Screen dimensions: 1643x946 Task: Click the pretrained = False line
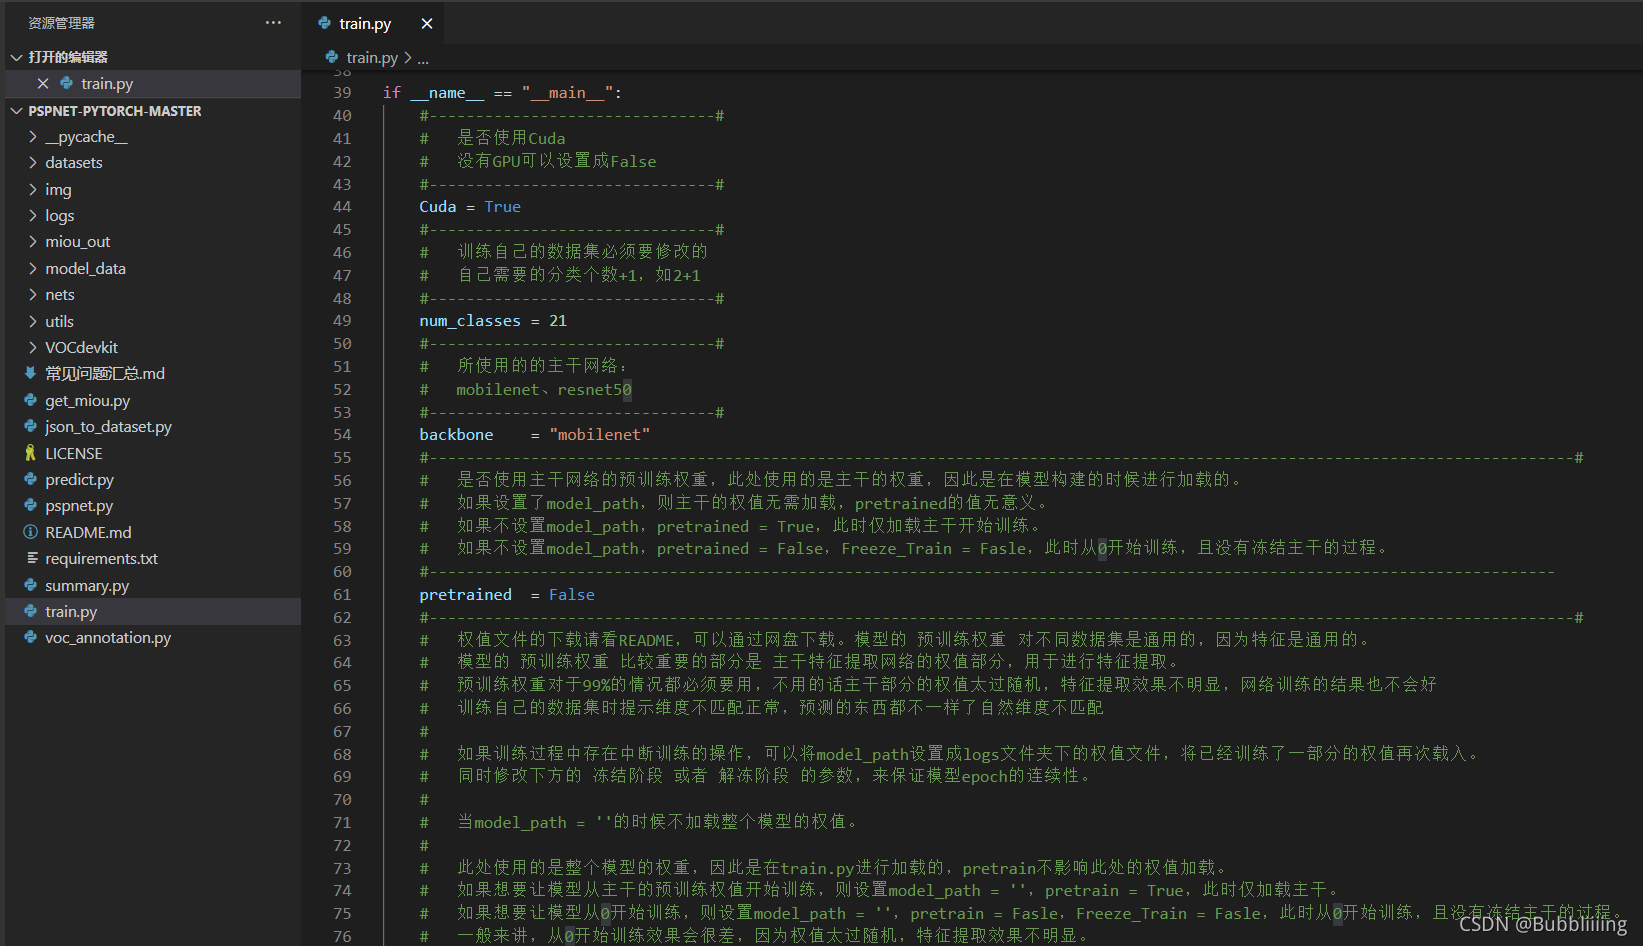click(x=507, y=595)
